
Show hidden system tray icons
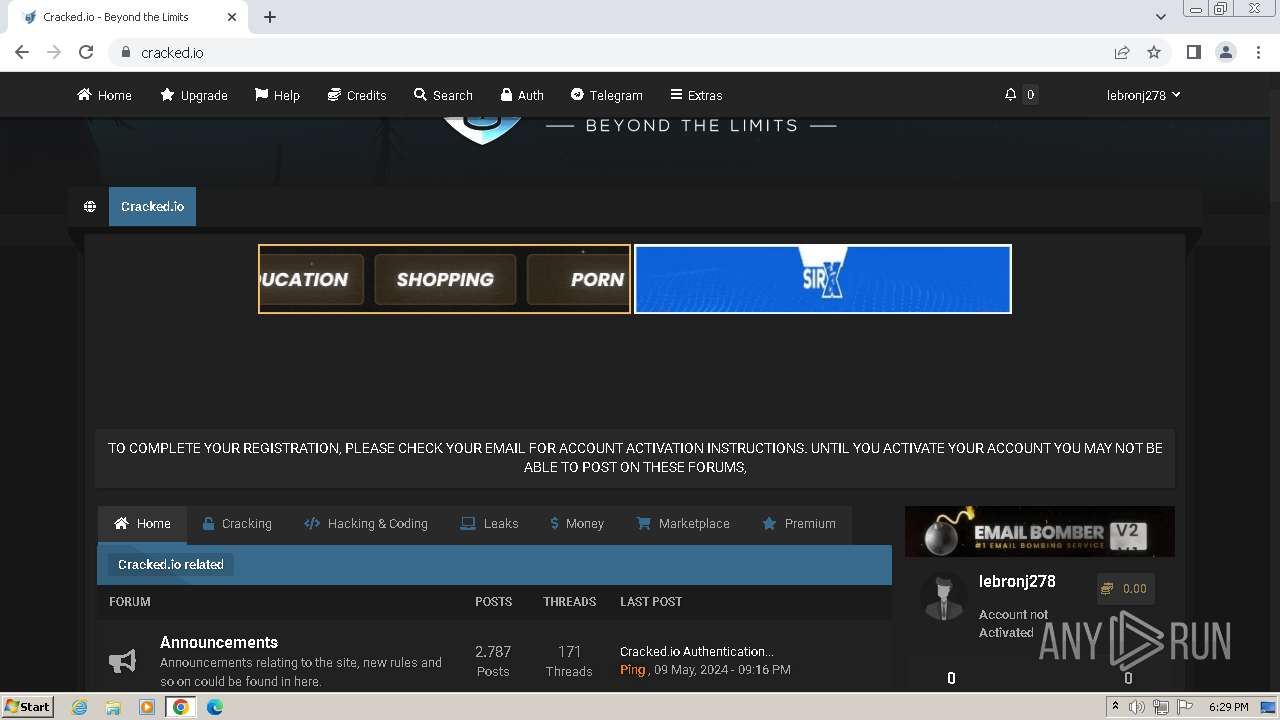pyautogui.click(x=1115, y=707)
